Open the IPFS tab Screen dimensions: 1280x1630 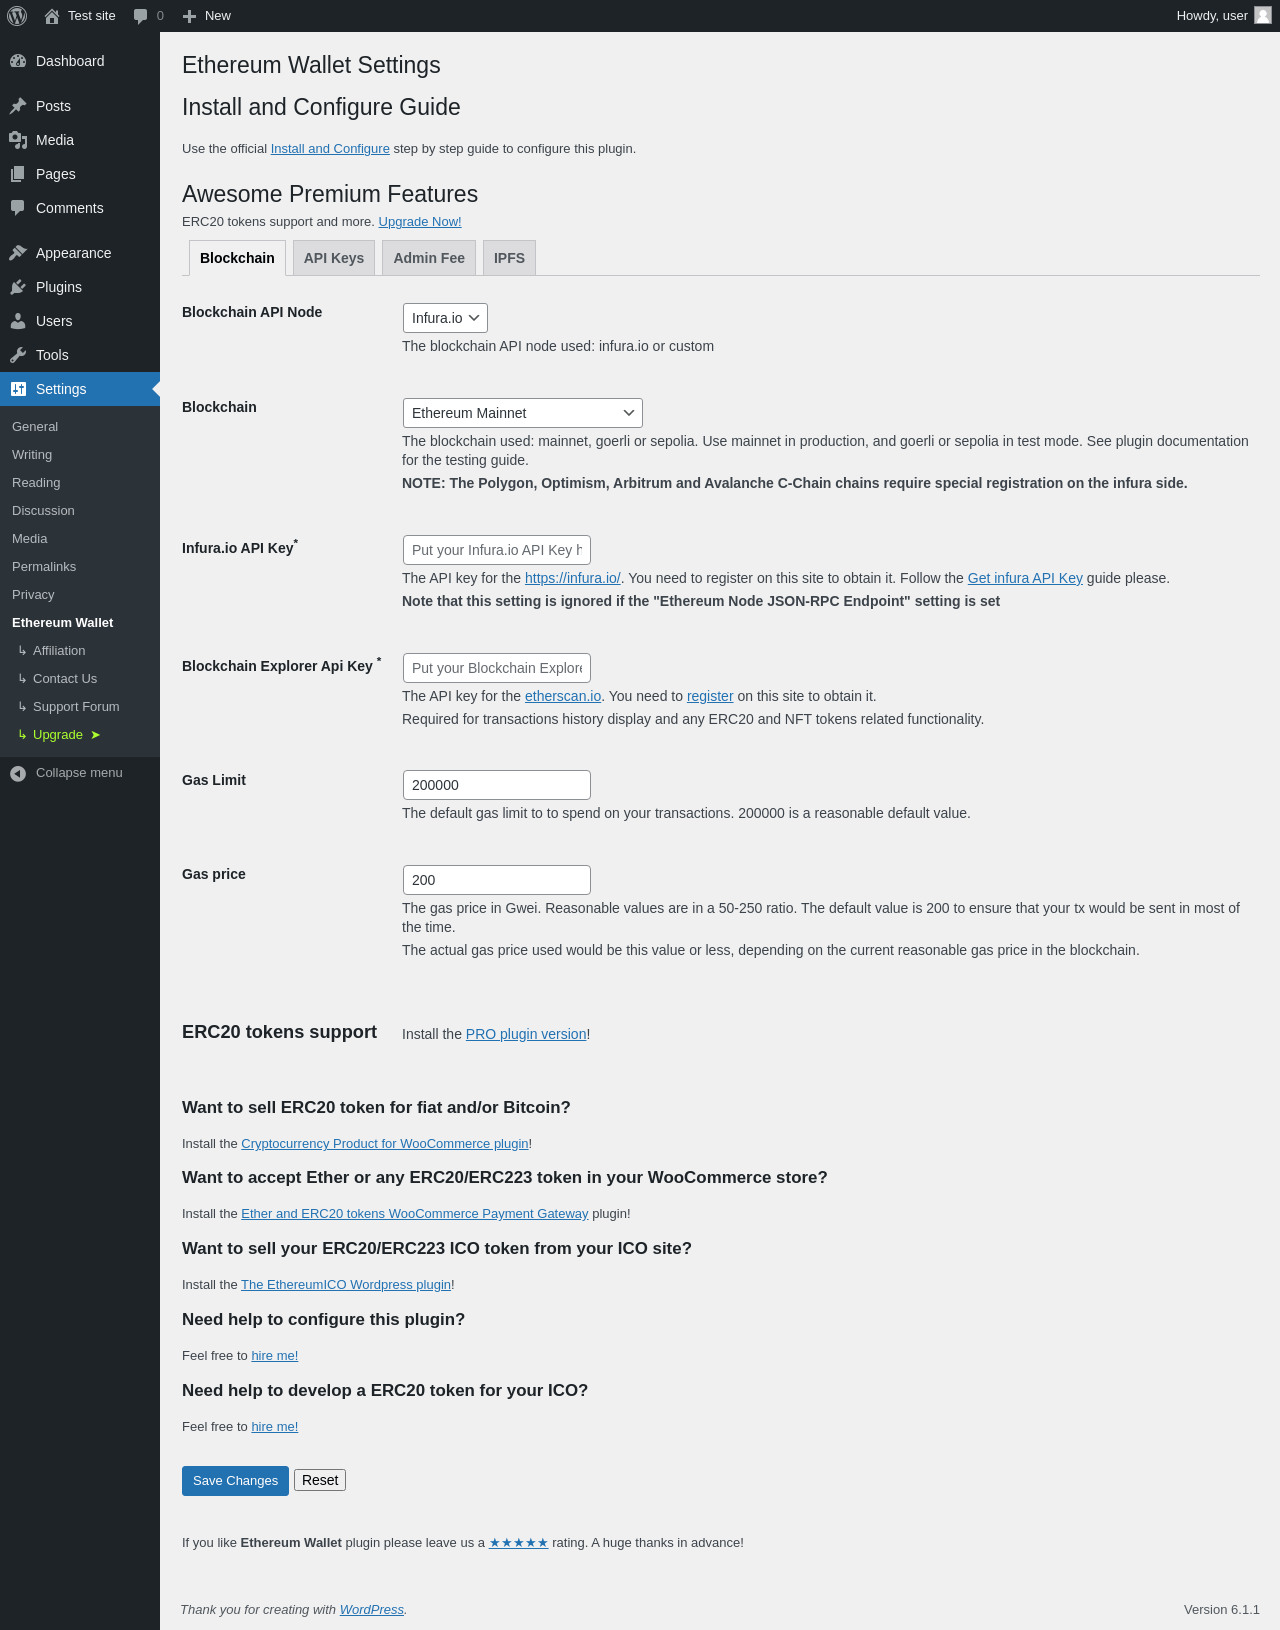click(509, 258)
